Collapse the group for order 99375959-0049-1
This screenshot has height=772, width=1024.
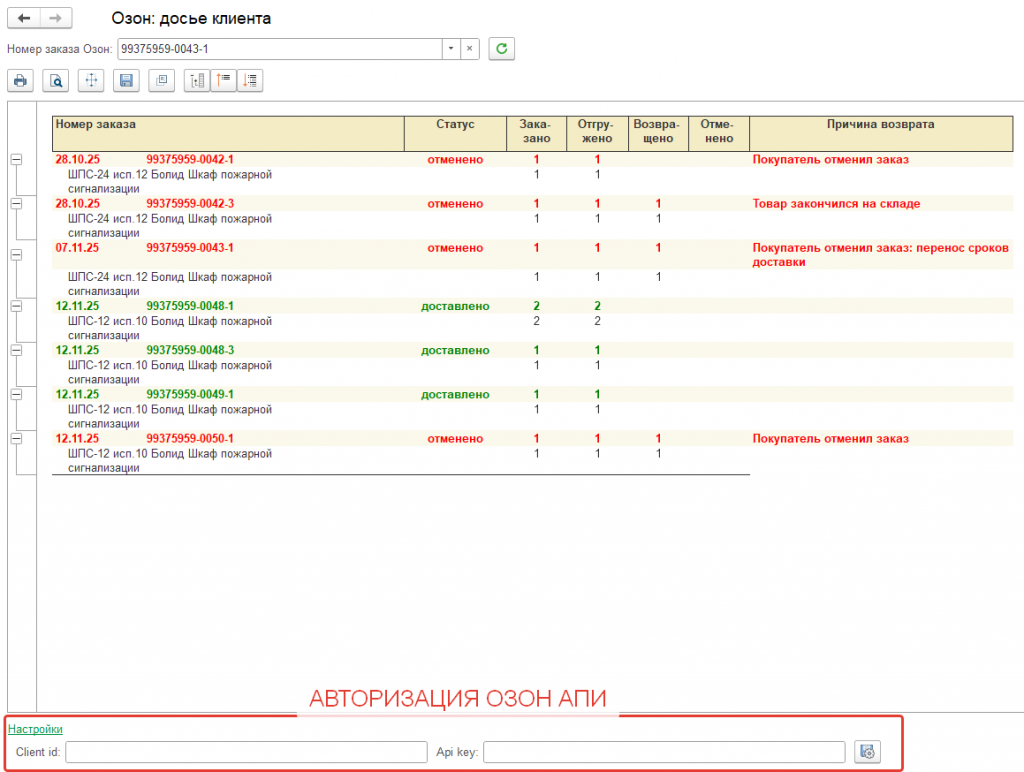[x=16, y=394]
